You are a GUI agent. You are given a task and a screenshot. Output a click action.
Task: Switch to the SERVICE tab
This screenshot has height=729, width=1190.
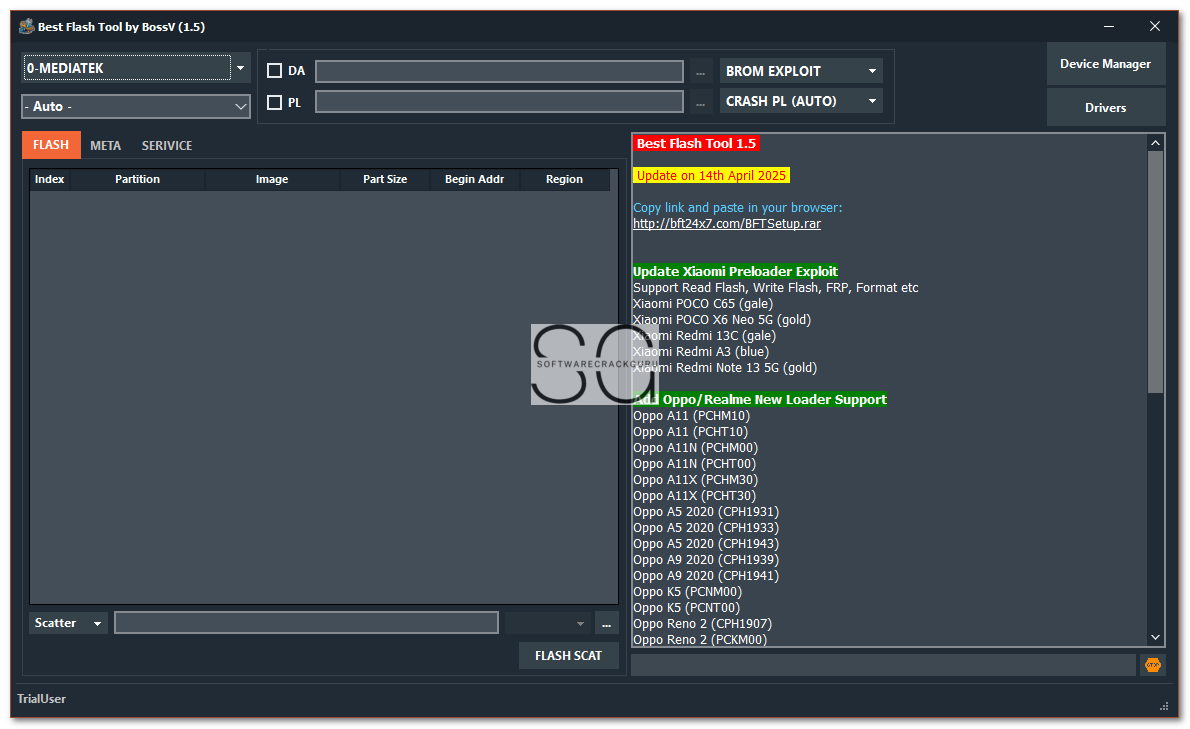[x=167, y=146]
